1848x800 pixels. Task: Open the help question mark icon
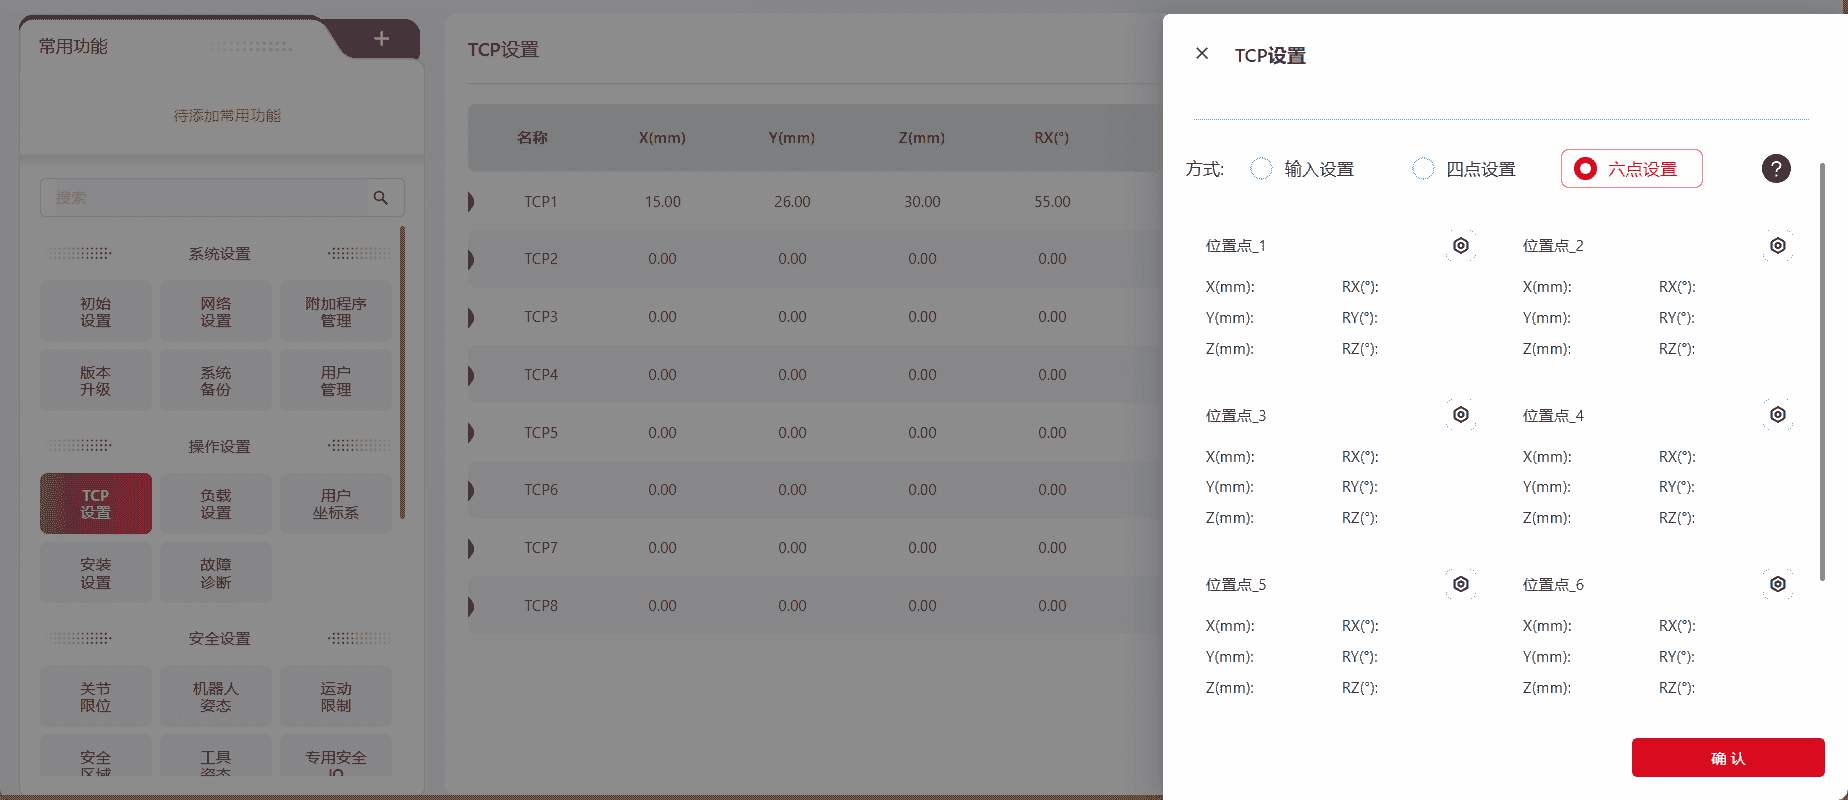1775,169
